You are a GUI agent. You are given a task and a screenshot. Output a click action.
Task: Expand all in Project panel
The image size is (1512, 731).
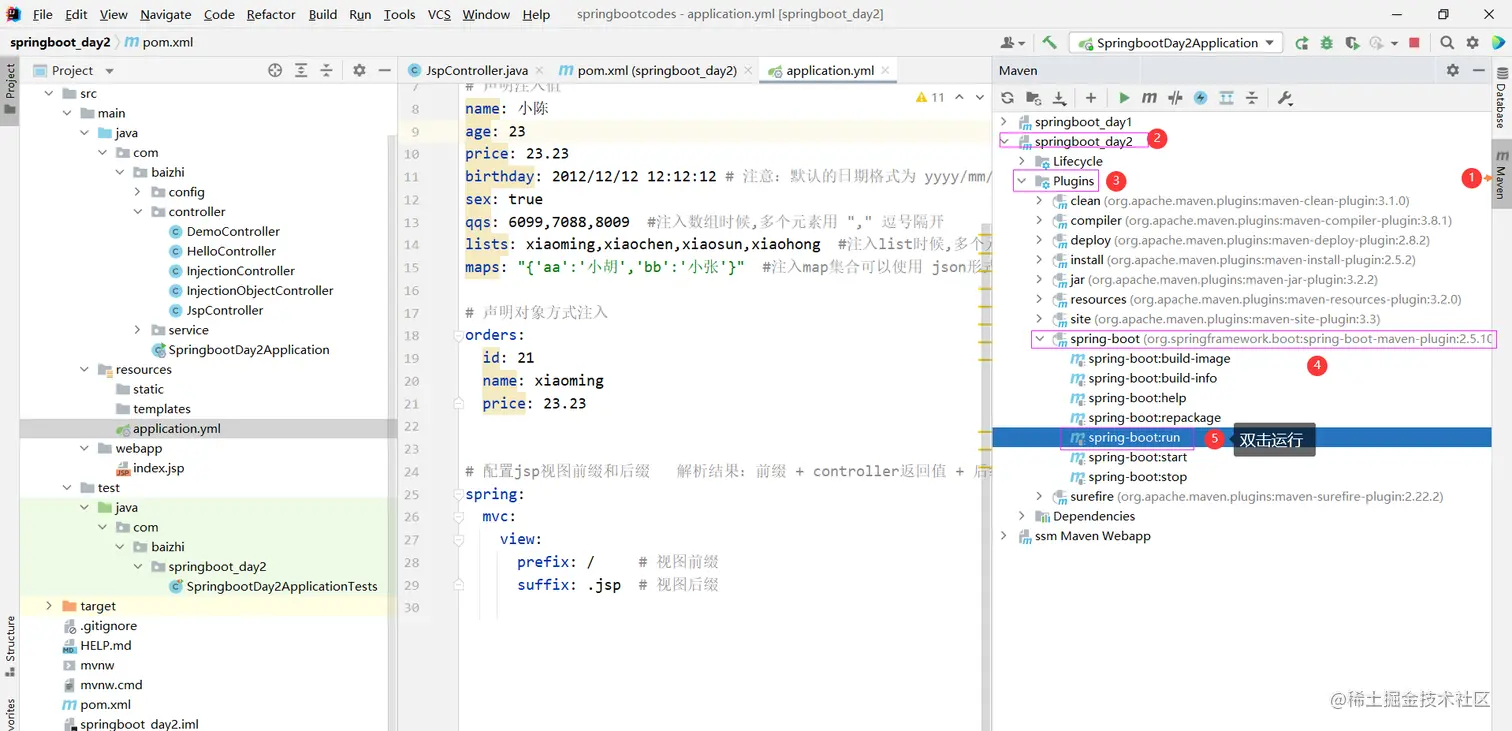pyautogui.click(x=301, y=70)
